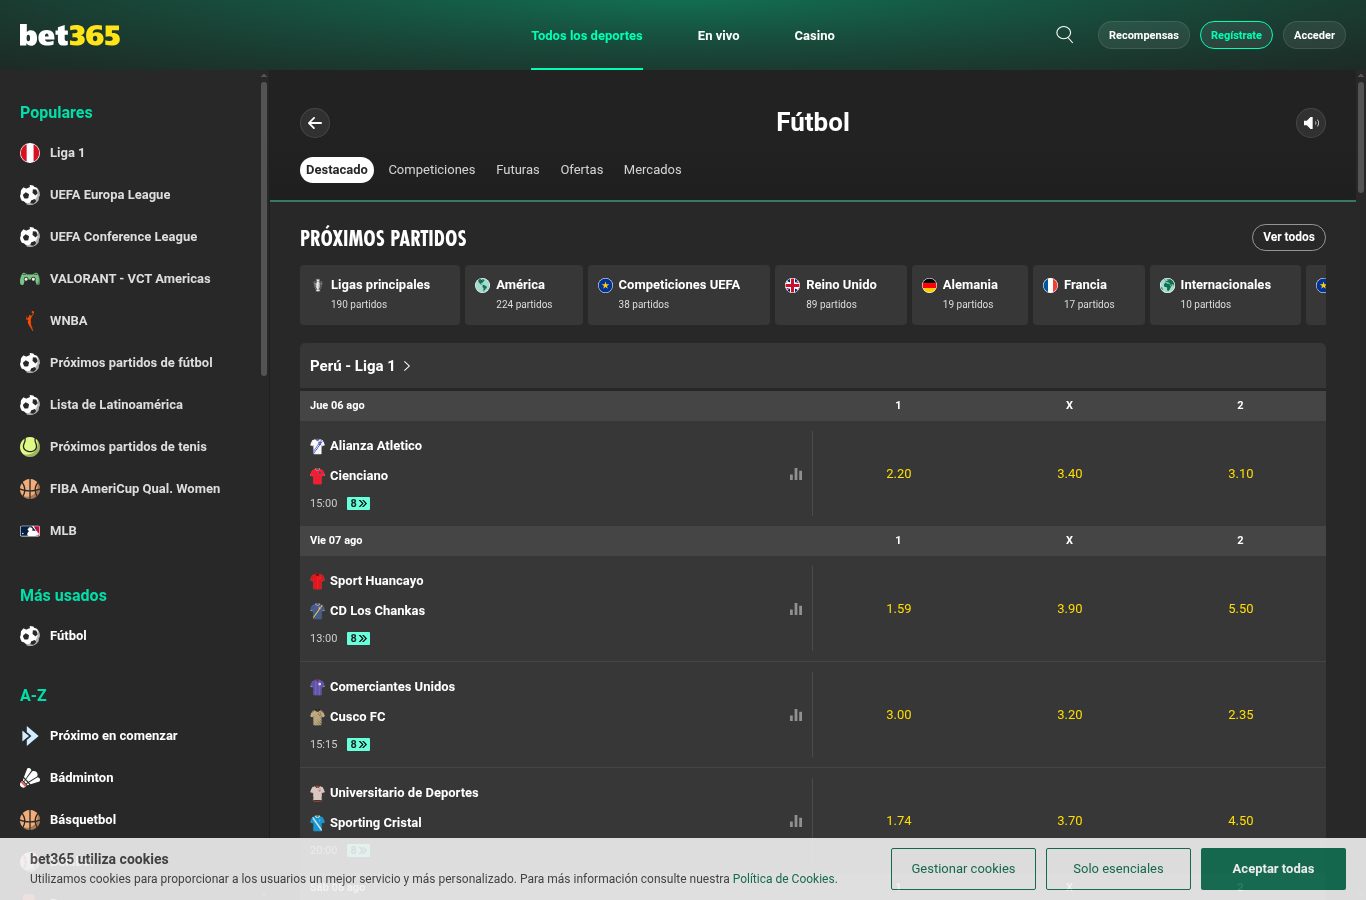Open WNBA icon in sidebar
The height and width of the screenshot is (900, 1366).
click(x=30, y=321)
